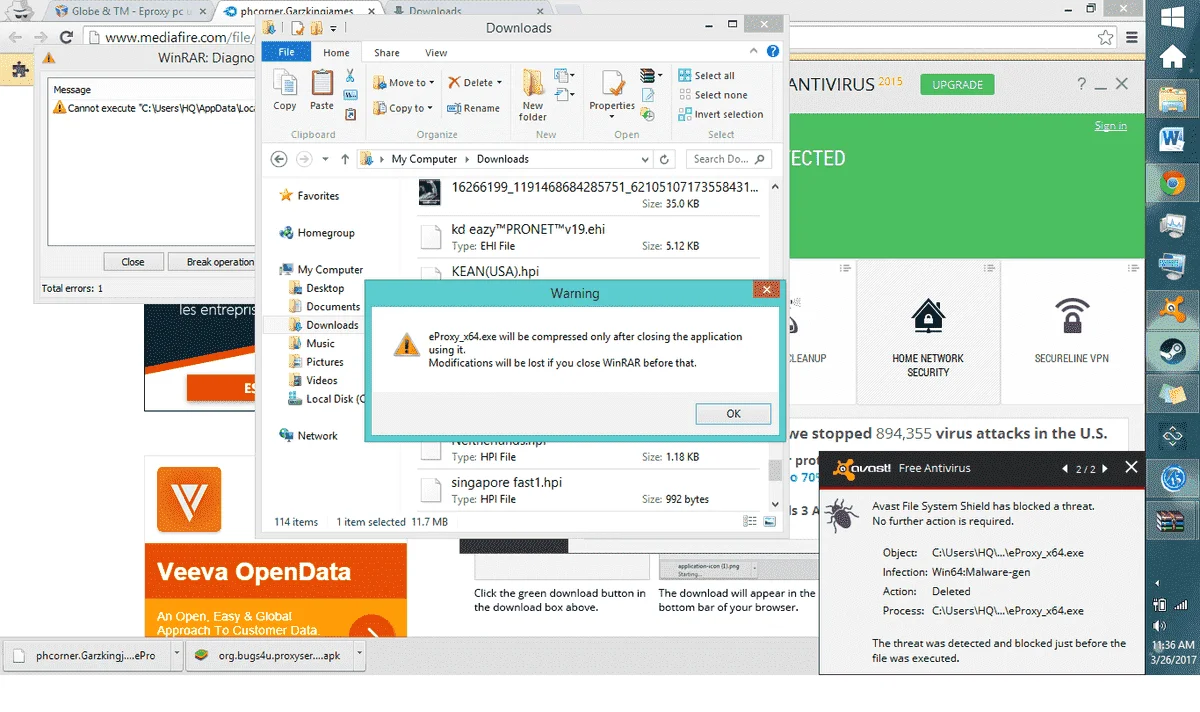Open the Move to dropdown
This screenshot has height=712, width=1200.
click(x=403, y=83)
